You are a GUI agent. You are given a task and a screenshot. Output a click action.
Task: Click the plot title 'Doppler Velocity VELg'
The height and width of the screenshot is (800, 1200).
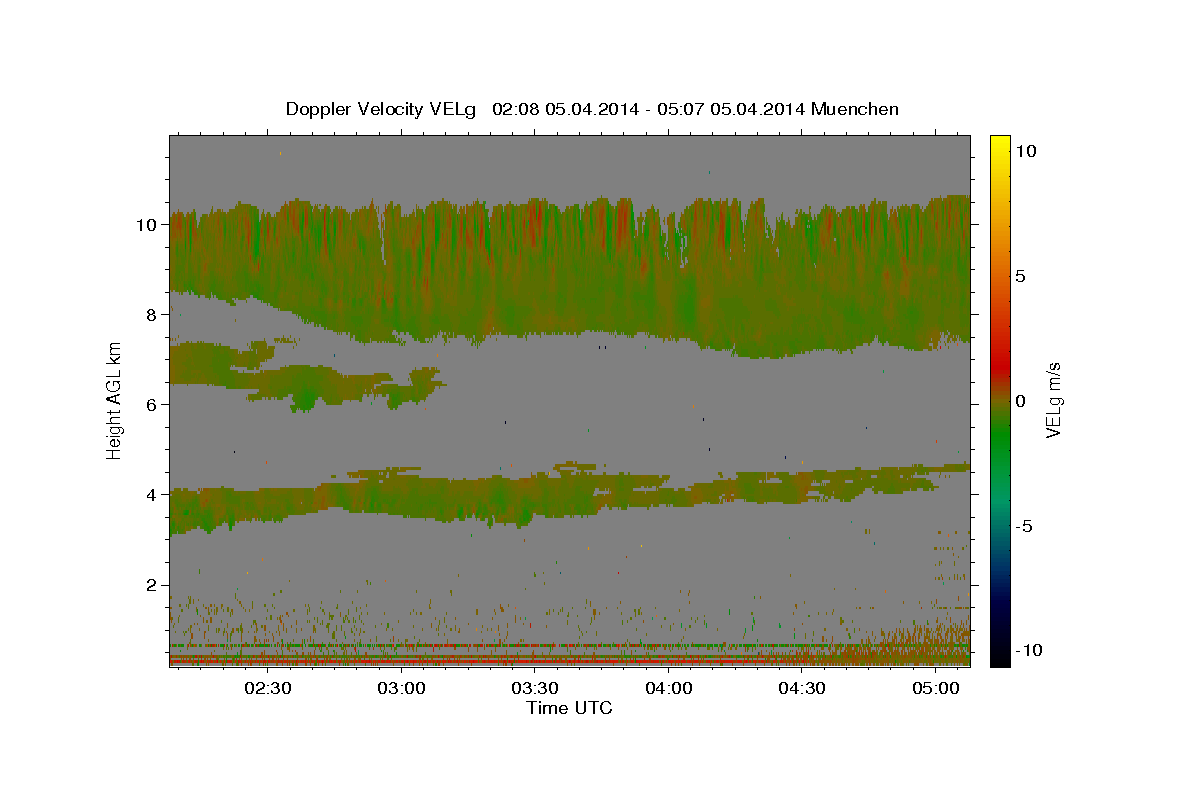pos(381,109)
